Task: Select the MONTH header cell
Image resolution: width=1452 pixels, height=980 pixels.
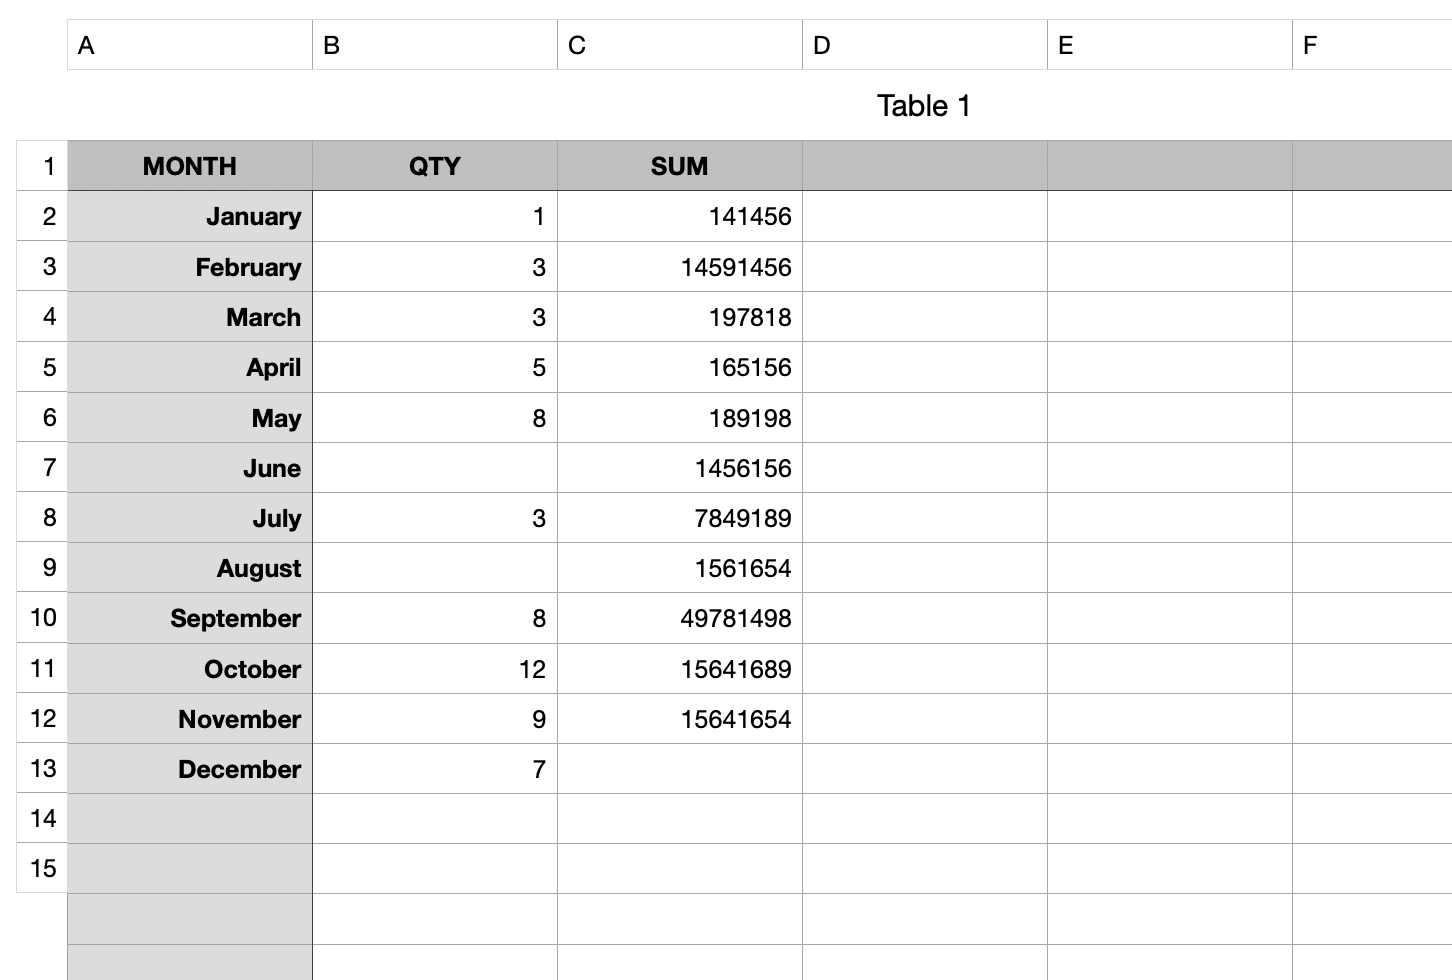Action: click(x=190, y=166)
